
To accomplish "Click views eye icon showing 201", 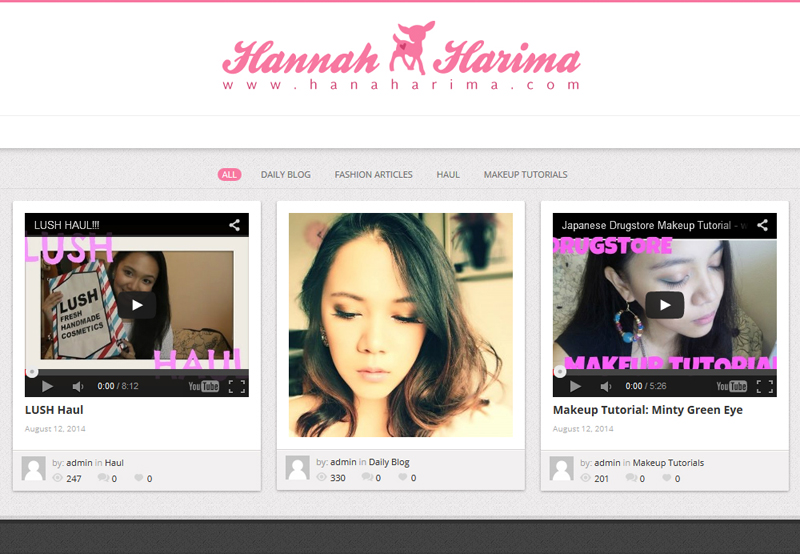I will 586,478.
